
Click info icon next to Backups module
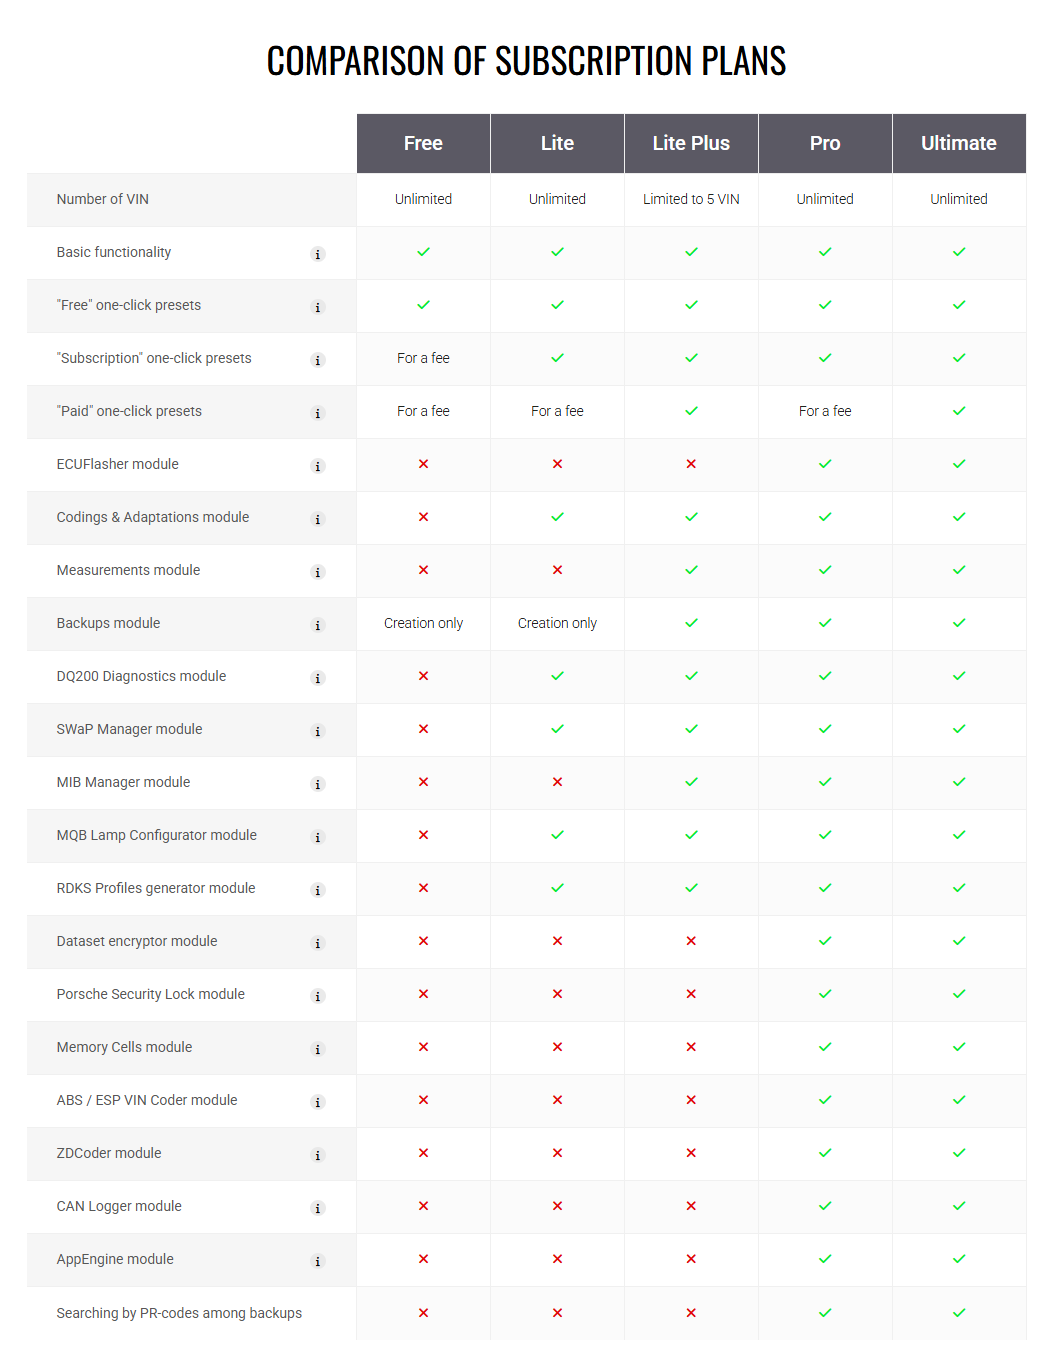[318, 625]
